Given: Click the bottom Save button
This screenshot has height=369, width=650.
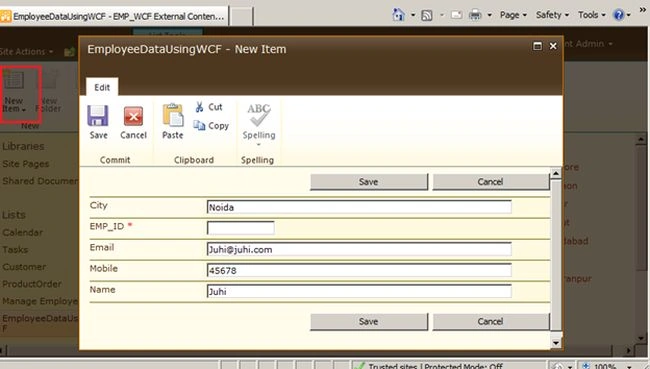Looking at the screenshot, I should tap(369, 321).
